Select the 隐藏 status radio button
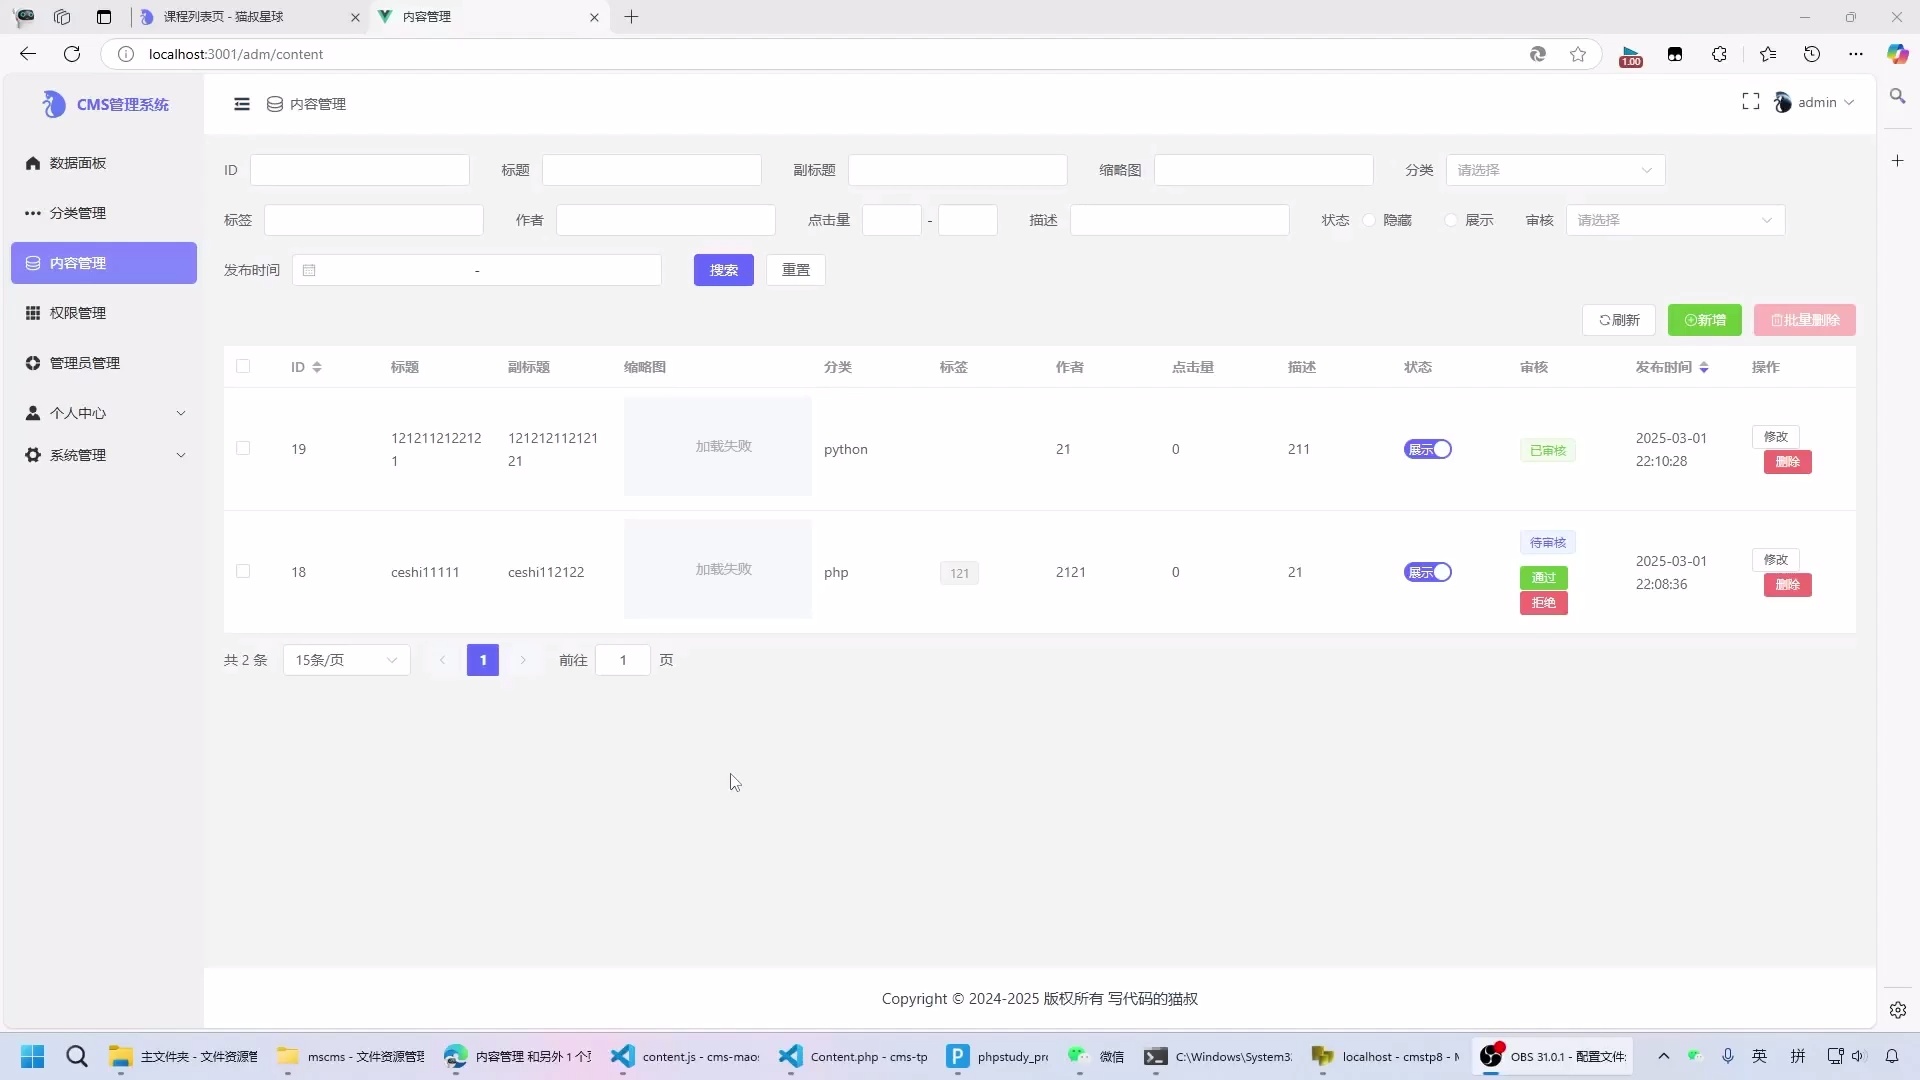1920x1080 pixels. [x=1367, y=220]
